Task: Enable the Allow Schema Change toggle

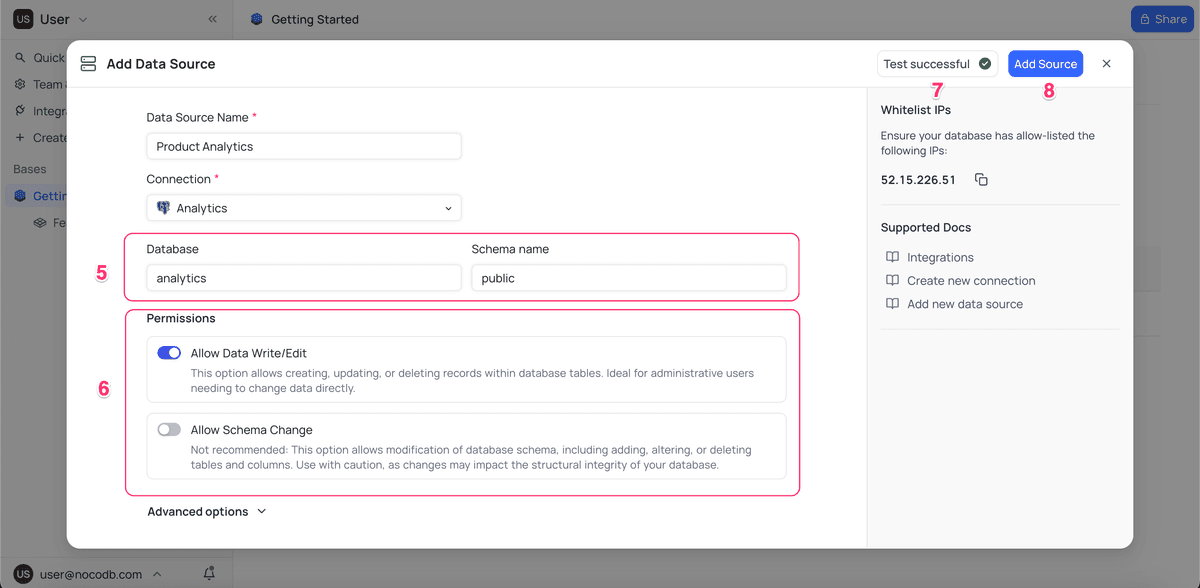Action: tap(169, 429)
